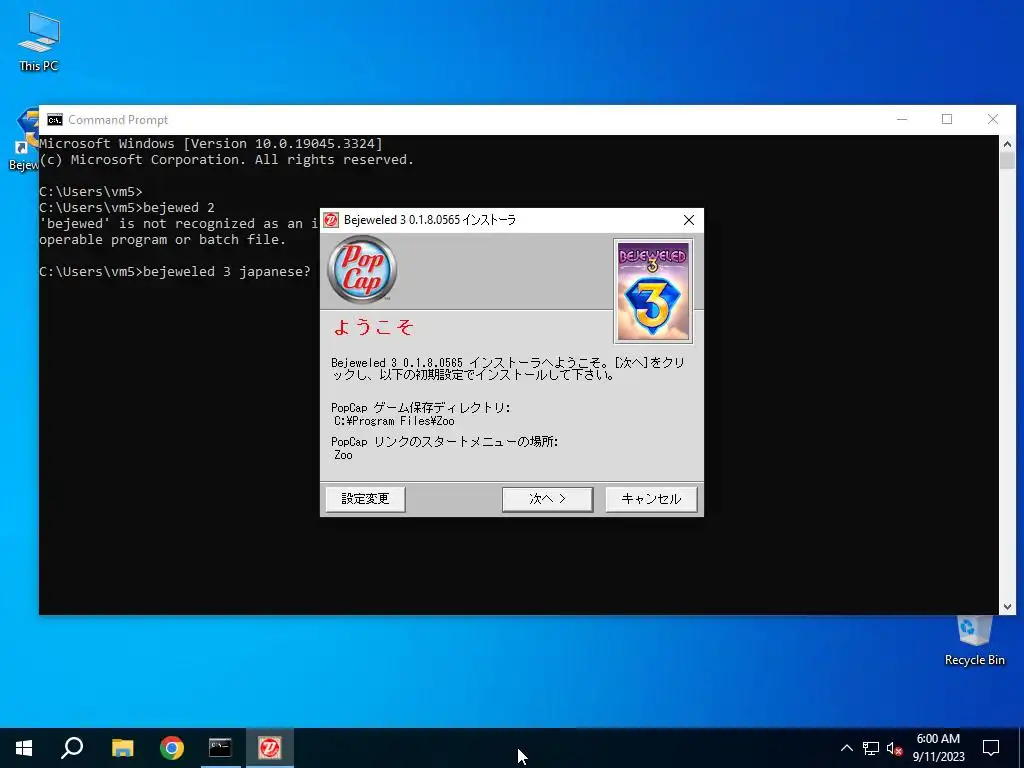Click Command Prompt scrollbar down arrow
The width and height of the screenshot is (1024, 768).
[x=1007, y=607]
